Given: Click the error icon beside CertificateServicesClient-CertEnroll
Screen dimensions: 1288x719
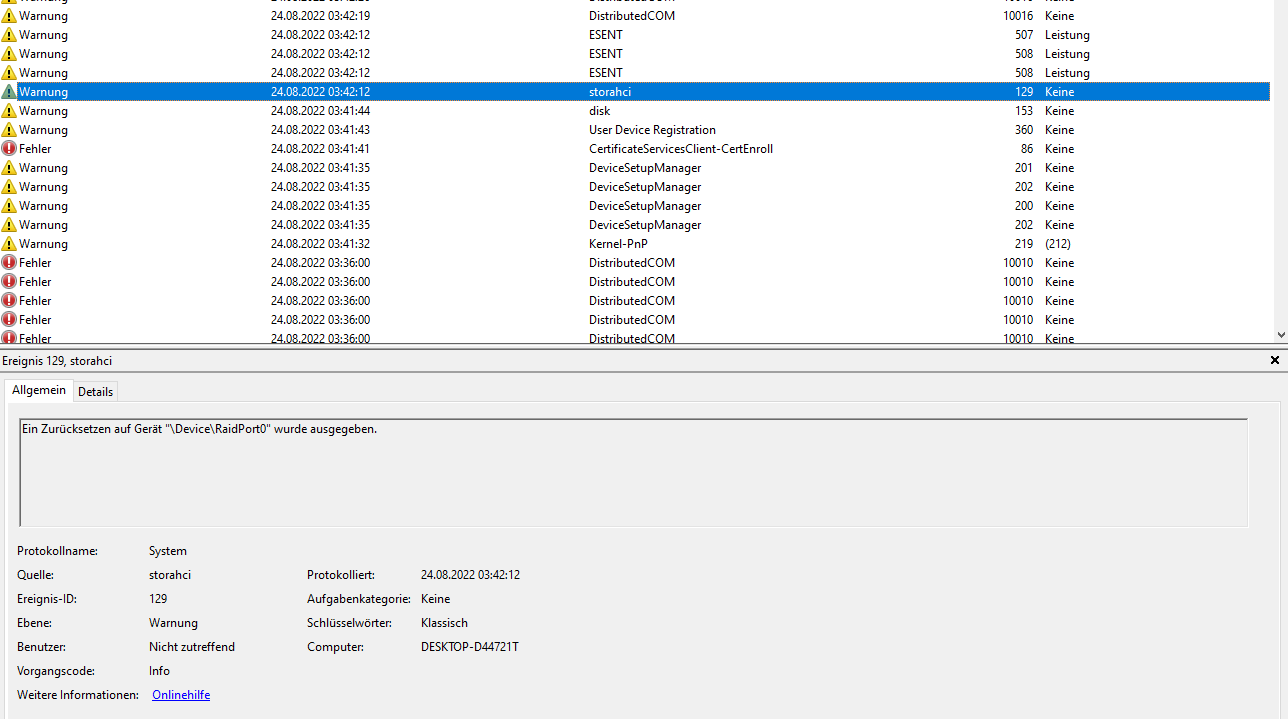Looking at the screenshot, I should 10,148.
